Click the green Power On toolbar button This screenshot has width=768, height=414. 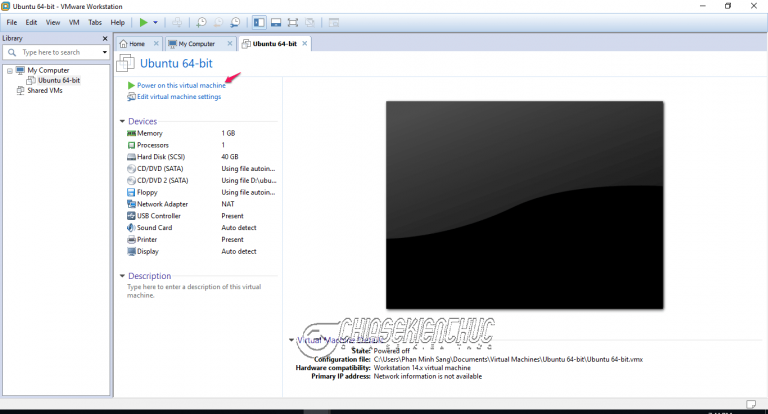(x=144, y=23)
